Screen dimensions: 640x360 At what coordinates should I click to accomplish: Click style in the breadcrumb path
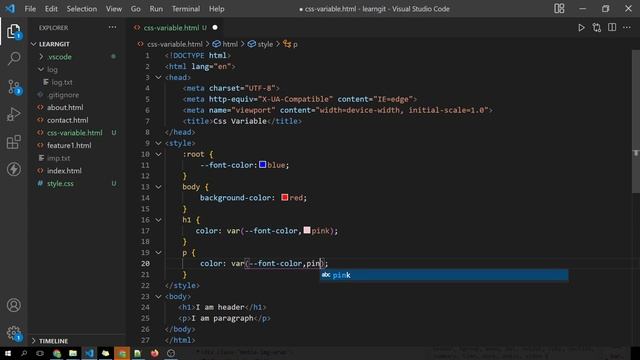tap(265, 44)
